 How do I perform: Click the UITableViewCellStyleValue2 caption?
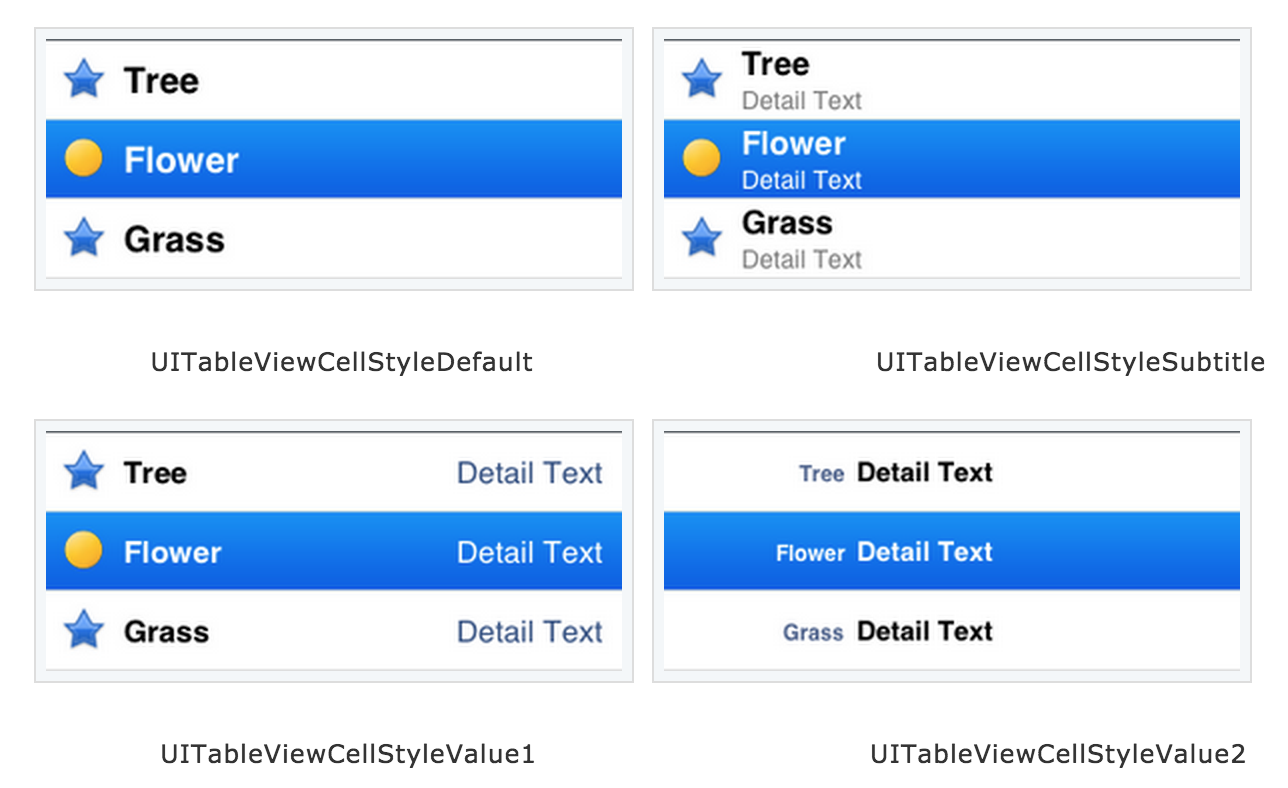tap(1058, 754)
